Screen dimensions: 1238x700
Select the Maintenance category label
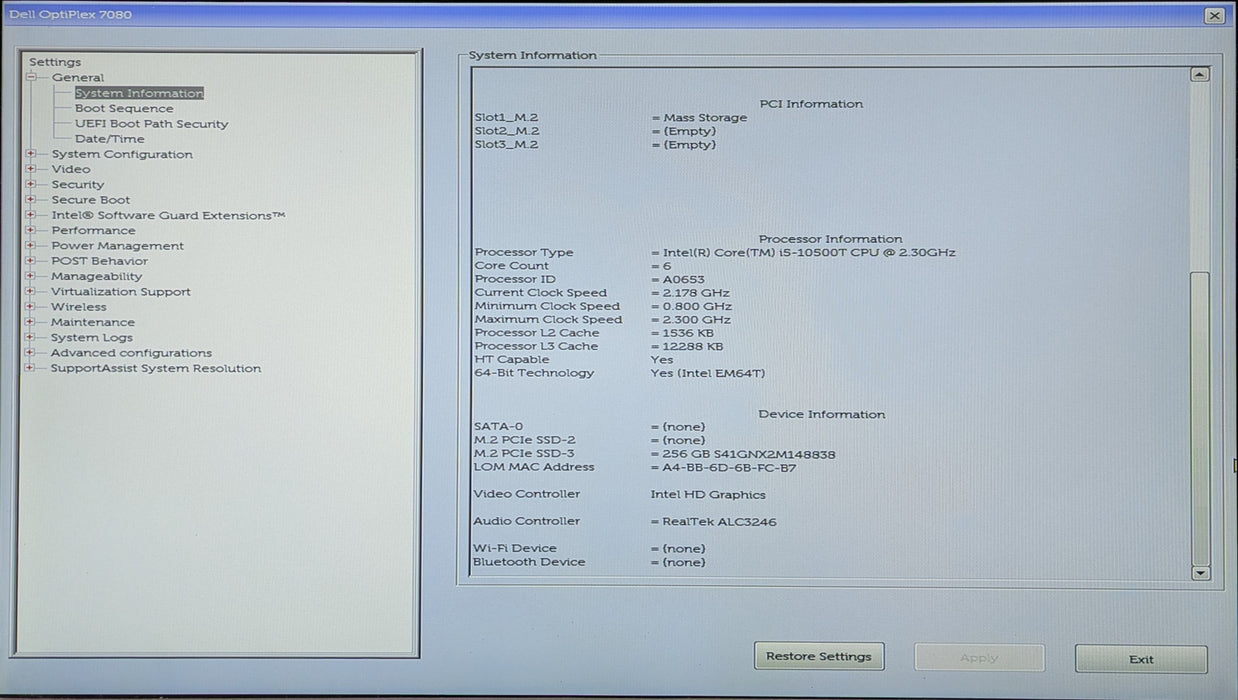pyautogui.click(x=93, y=322)
